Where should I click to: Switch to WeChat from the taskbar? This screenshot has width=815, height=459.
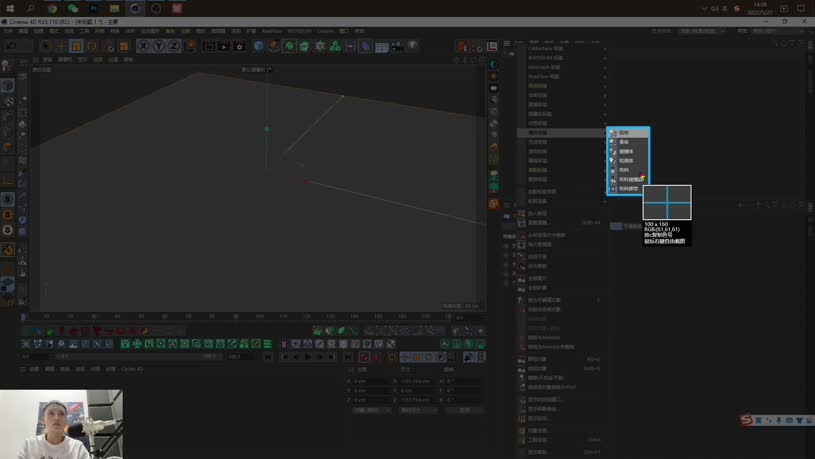click(73, 8)
